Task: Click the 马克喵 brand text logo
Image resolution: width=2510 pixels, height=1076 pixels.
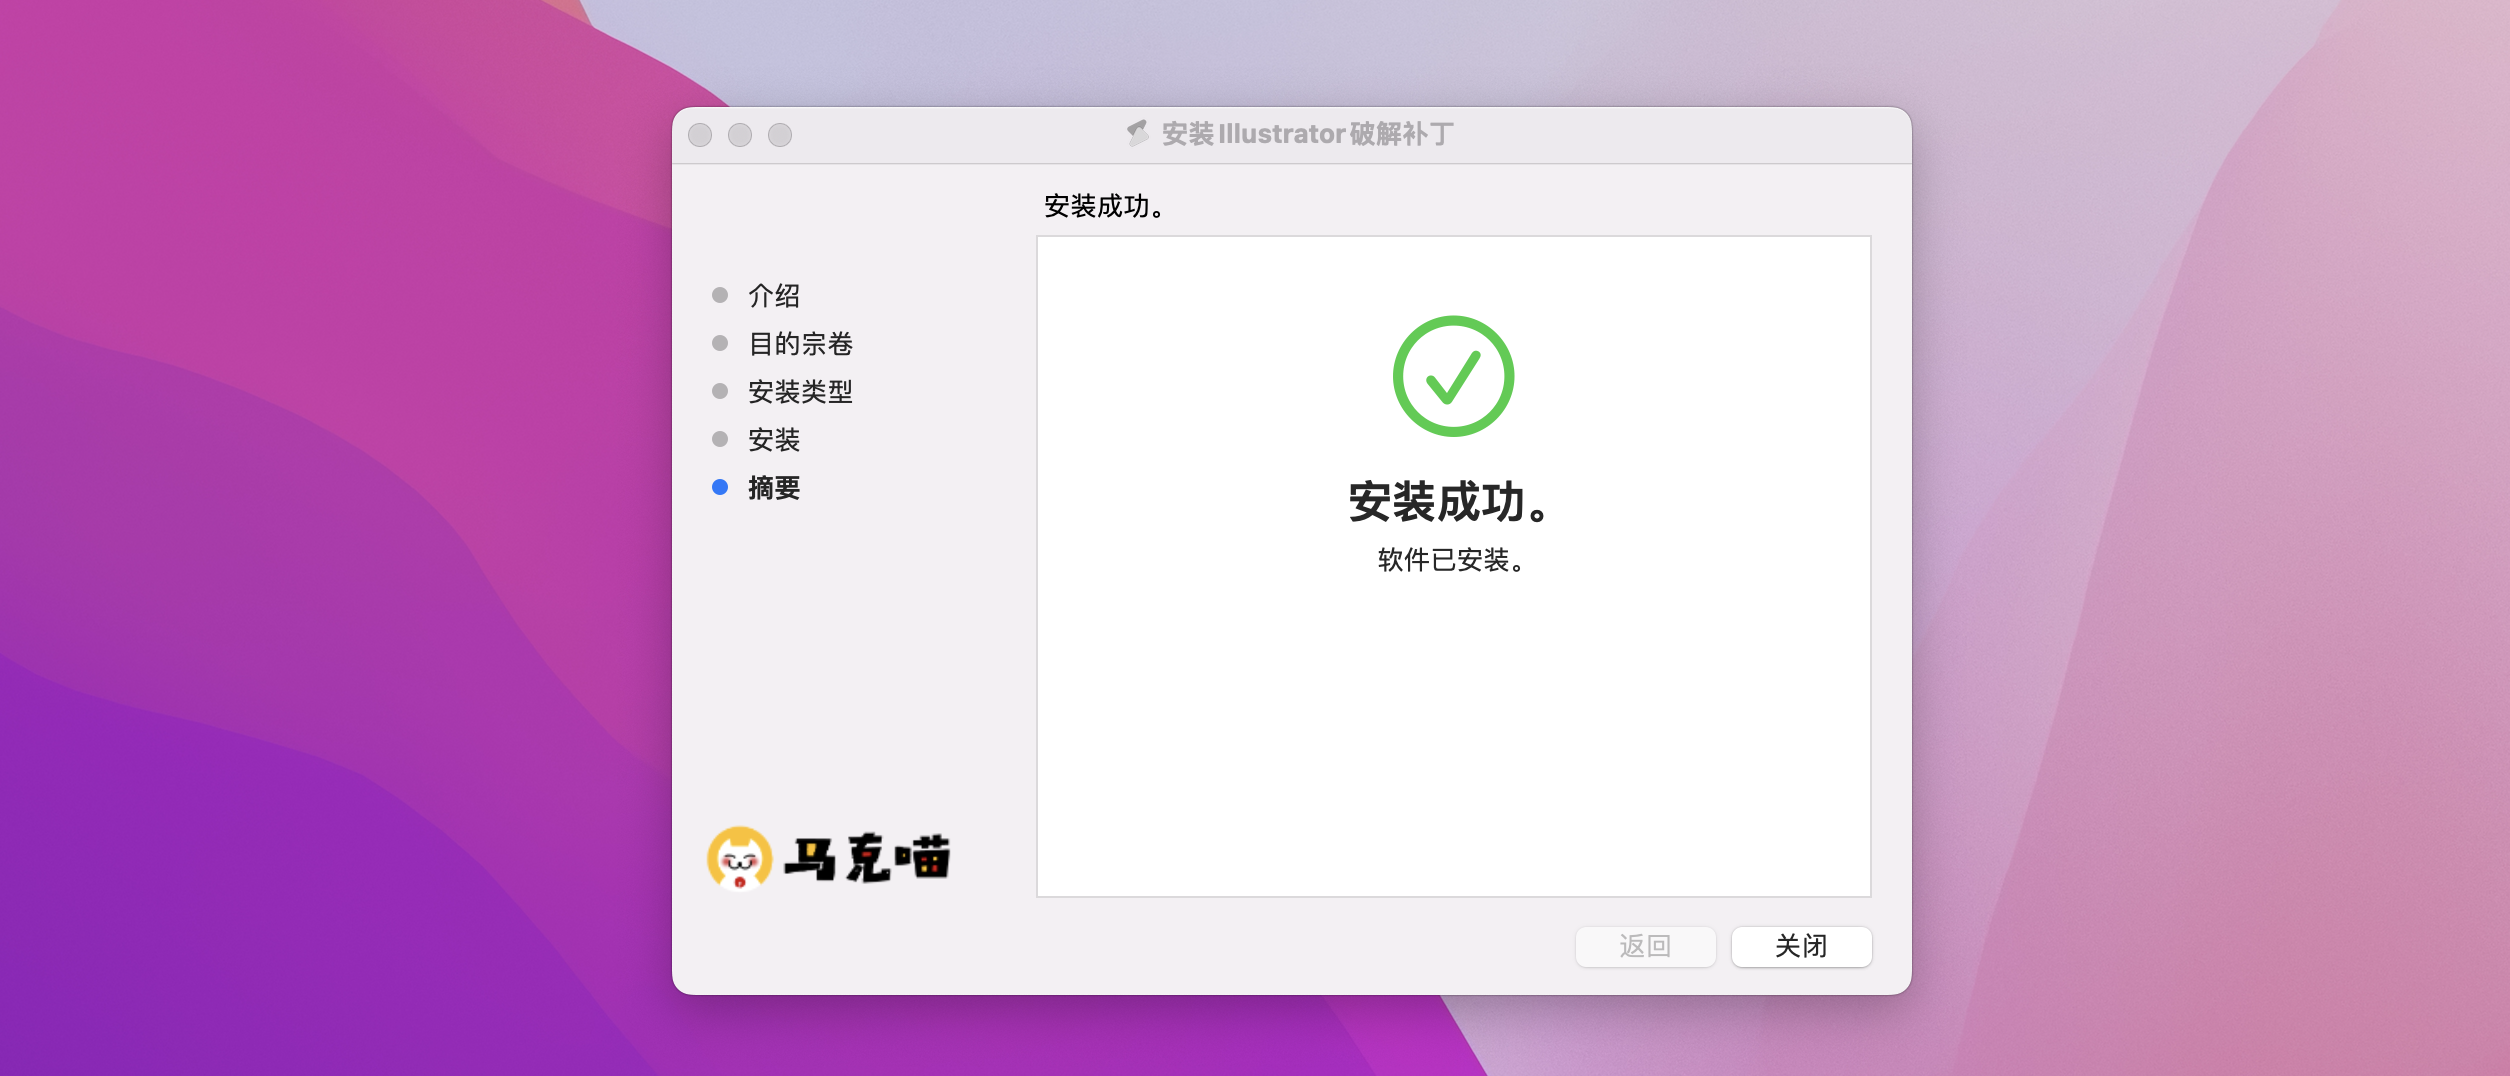Action: coord(867,858)
